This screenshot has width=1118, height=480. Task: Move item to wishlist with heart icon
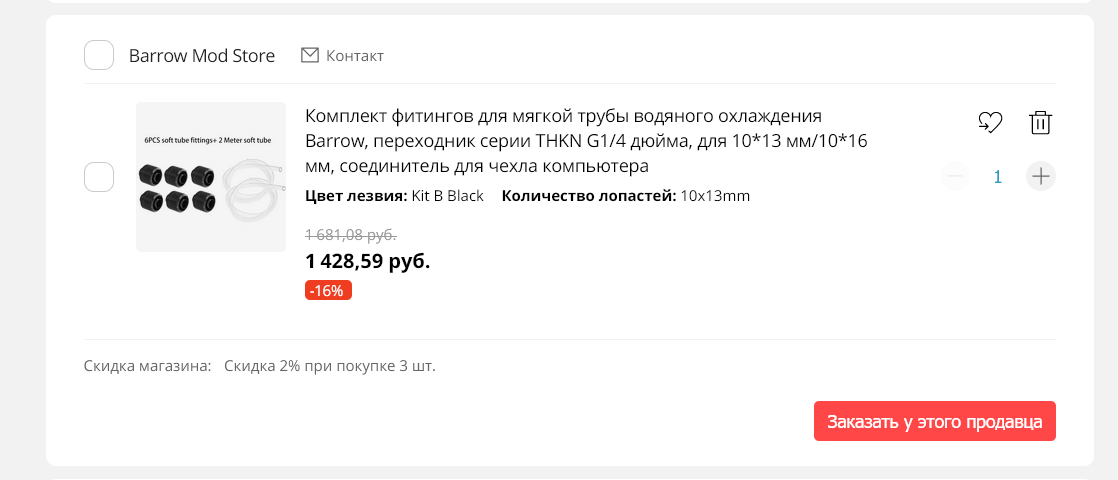[989, 123]
